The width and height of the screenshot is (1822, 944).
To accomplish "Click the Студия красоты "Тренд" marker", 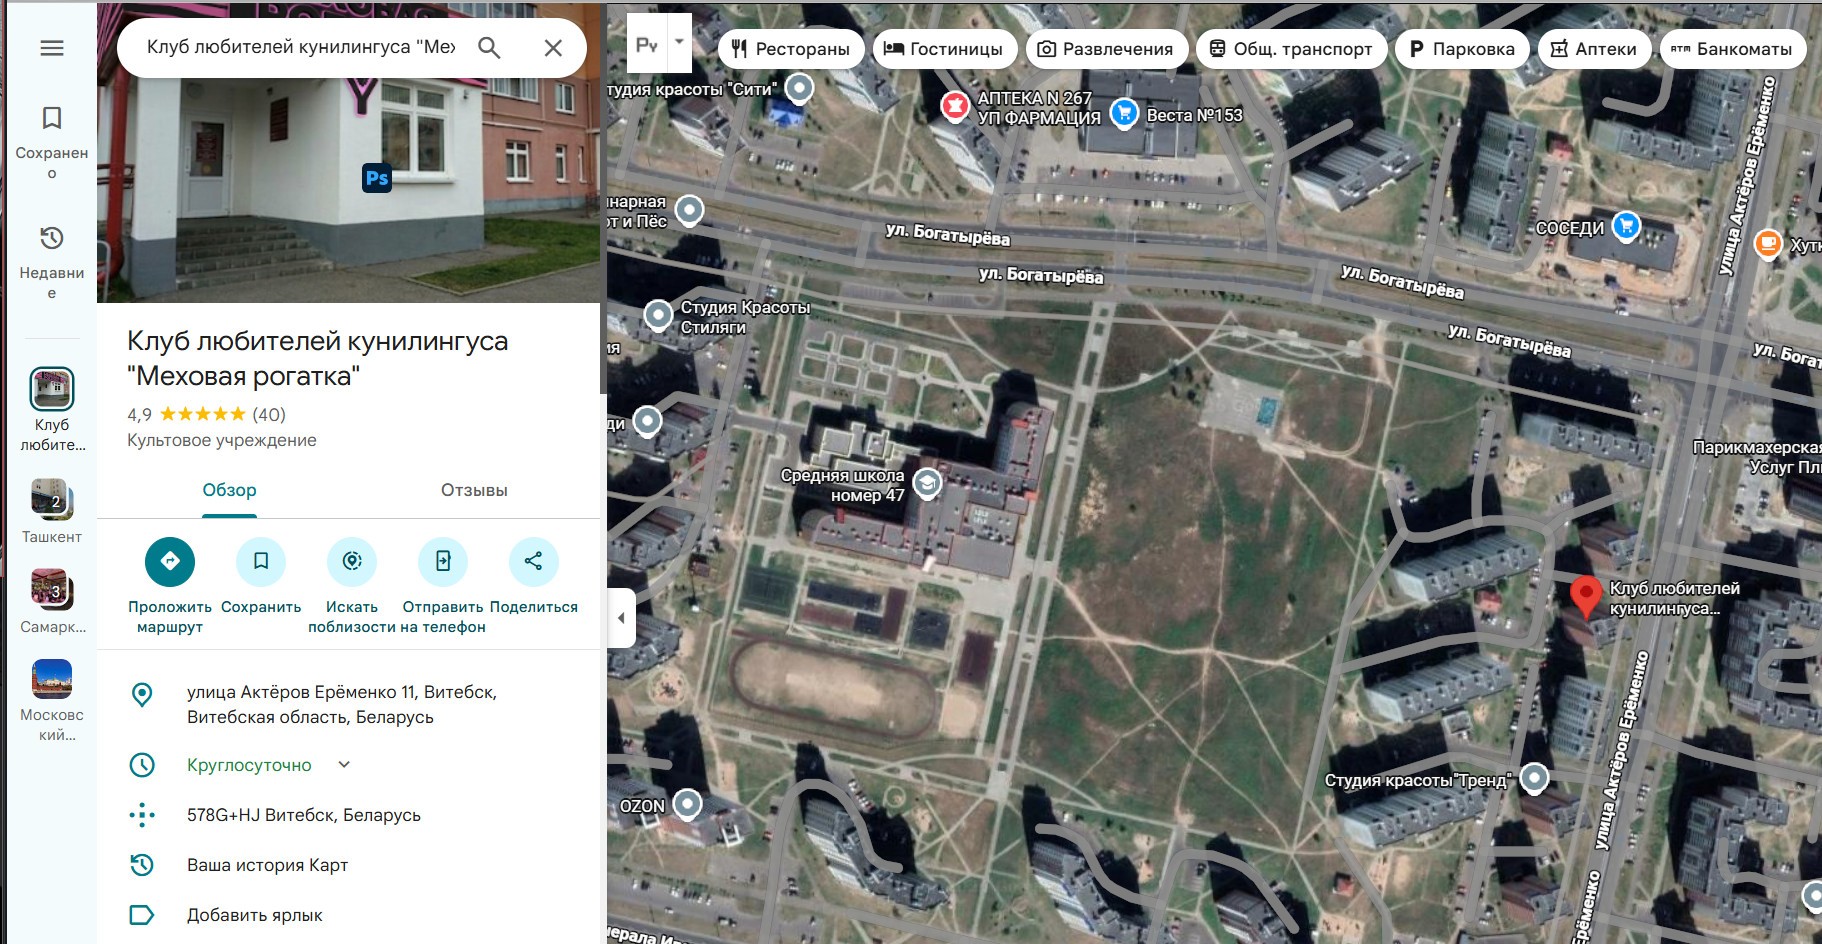I will pyautogui.click(x=1534, y=777).
